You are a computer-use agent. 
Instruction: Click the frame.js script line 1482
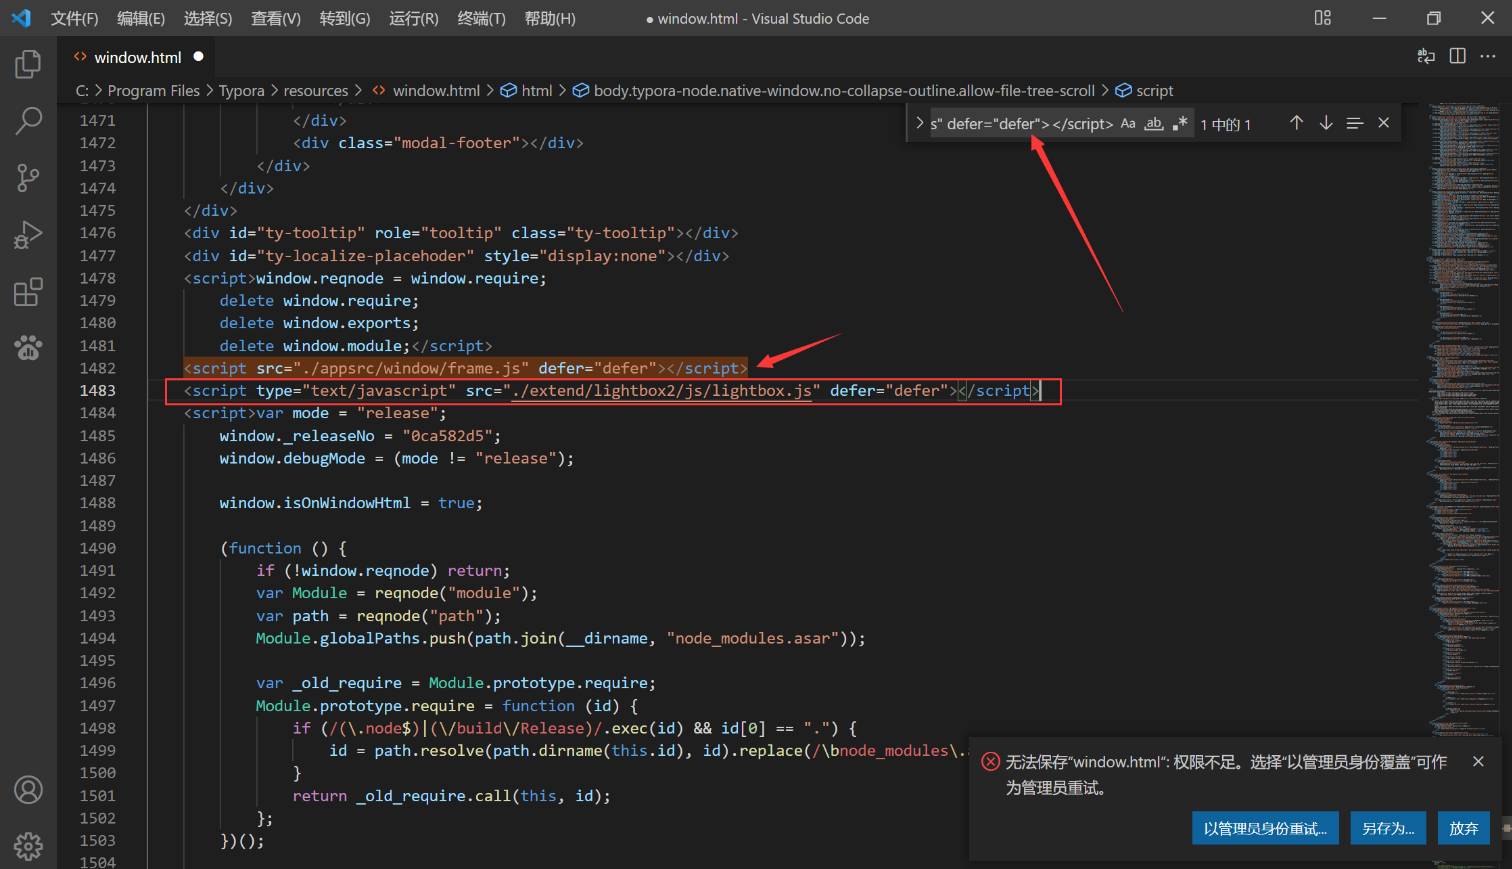(x=465, y=368)
